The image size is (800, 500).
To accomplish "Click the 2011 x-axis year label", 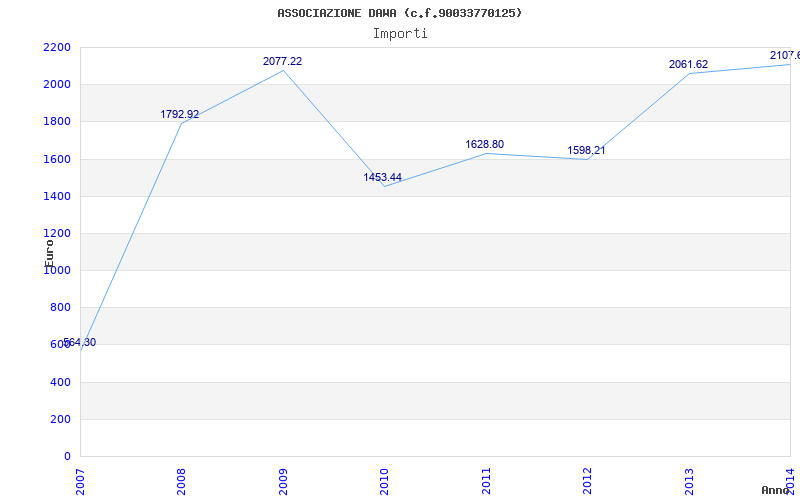I will (486, 481).
